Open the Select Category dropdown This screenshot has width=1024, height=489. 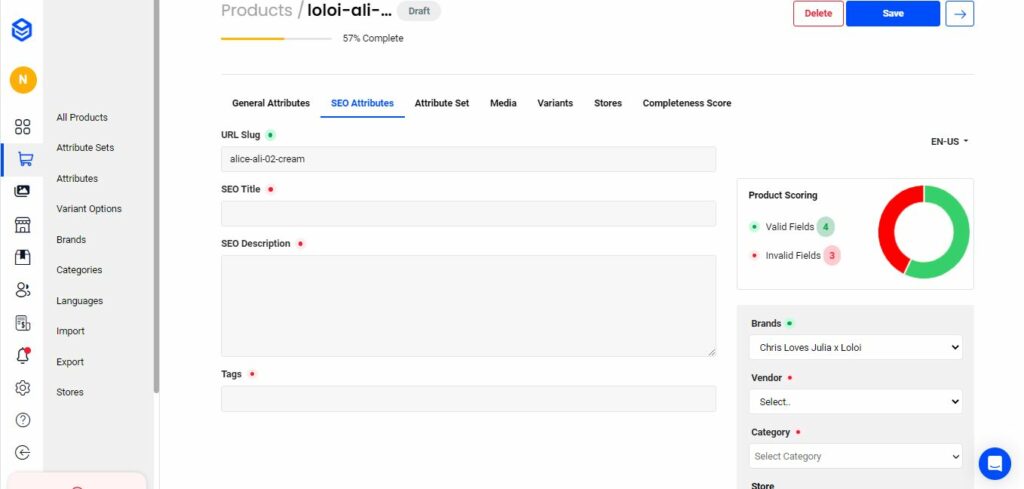click(x=855, y=456)
